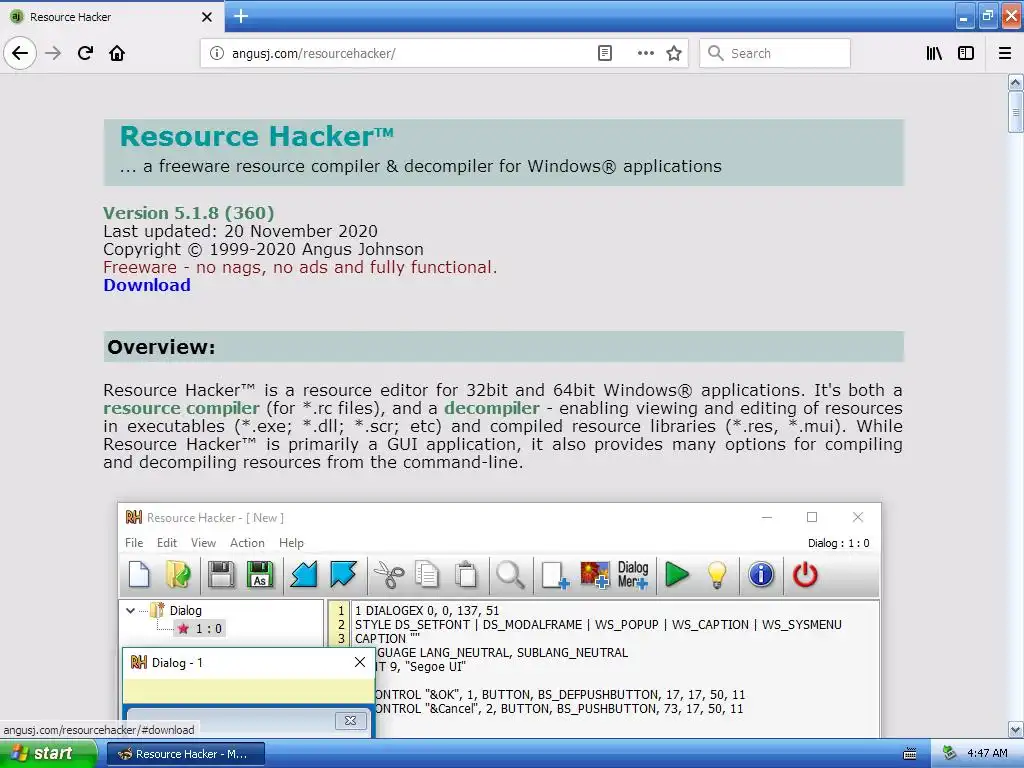Screen dimensions: 1024x768
Task: Click the Version 5.1.8 (360) heading
Action: click(x=189, y=213)
